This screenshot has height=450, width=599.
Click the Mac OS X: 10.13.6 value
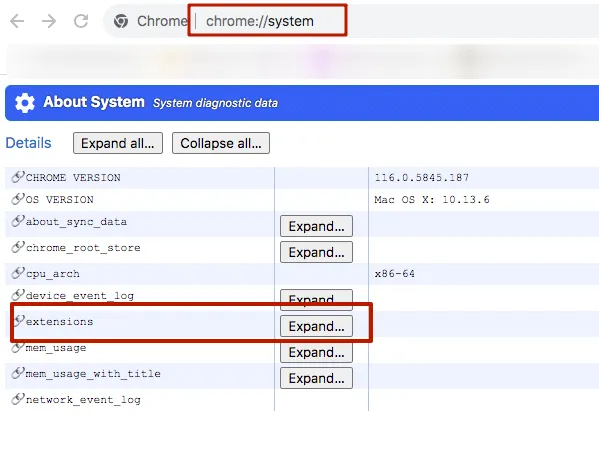point(432,200)
